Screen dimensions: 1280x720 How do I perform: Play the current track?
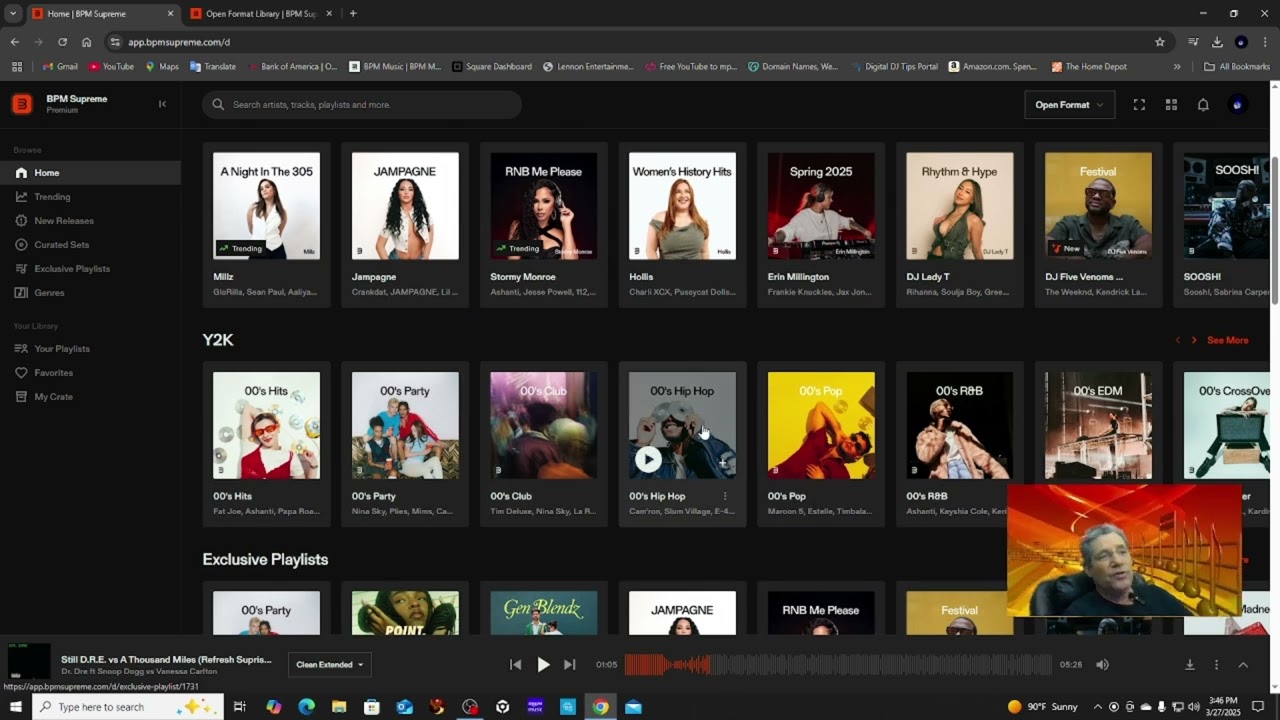(543, 665)
